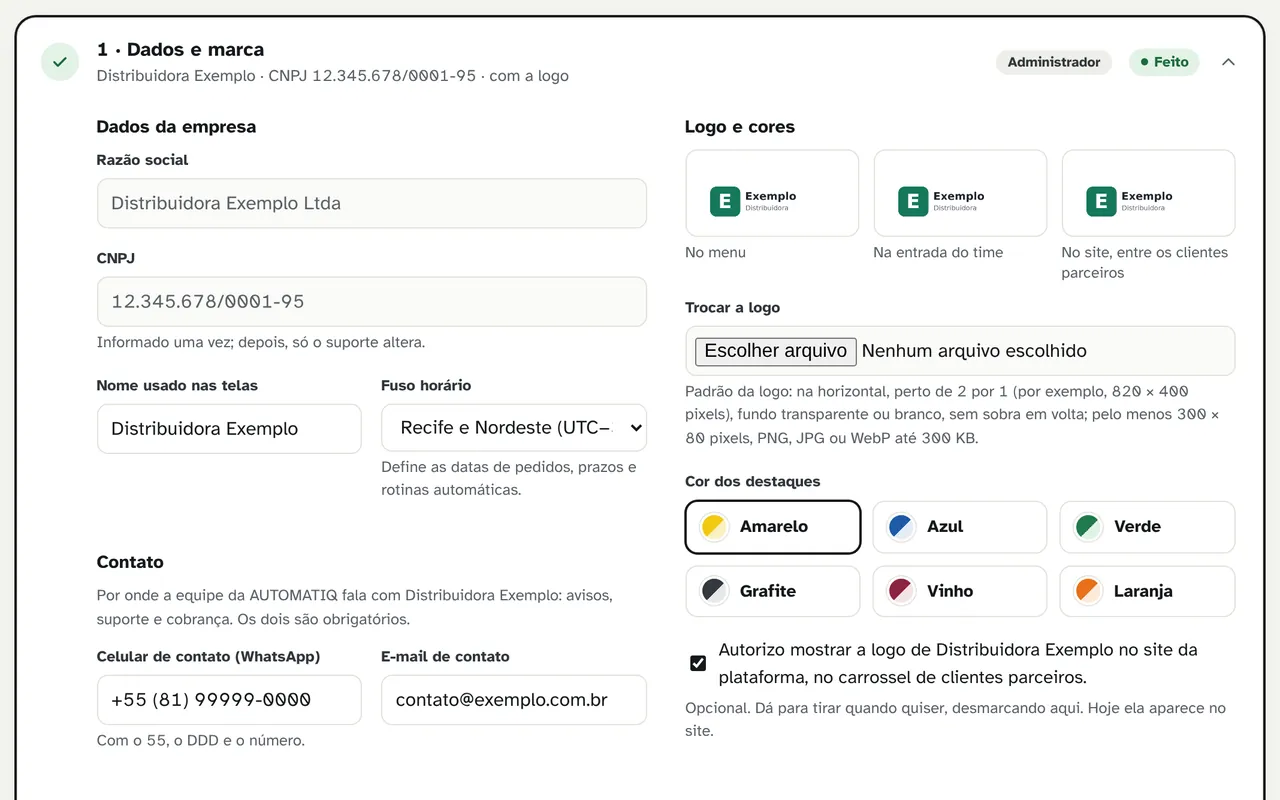Choose the Amarelo highlight color

[x=773, y=527]
